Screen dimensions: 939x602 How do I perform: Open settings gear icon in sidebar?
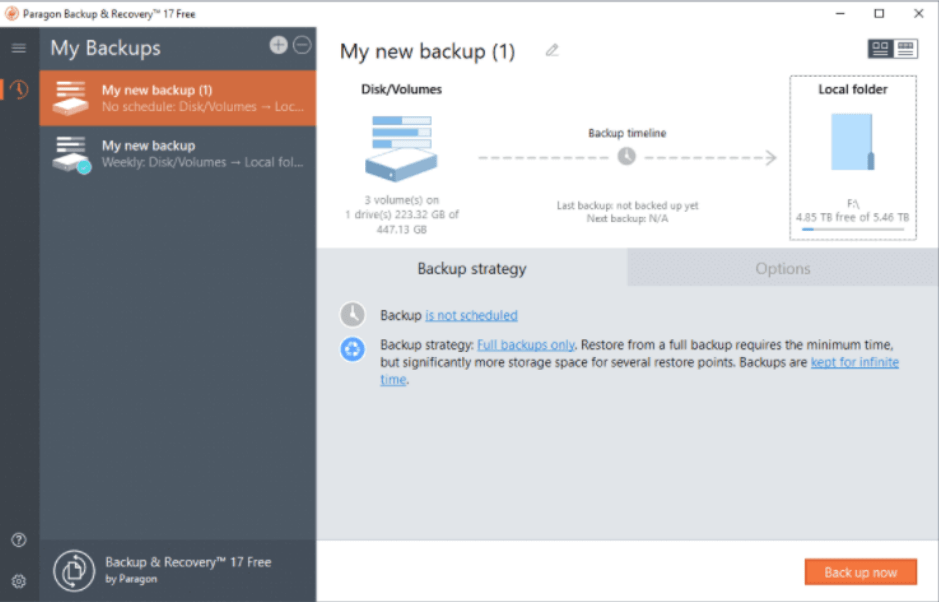pos(18,580)
